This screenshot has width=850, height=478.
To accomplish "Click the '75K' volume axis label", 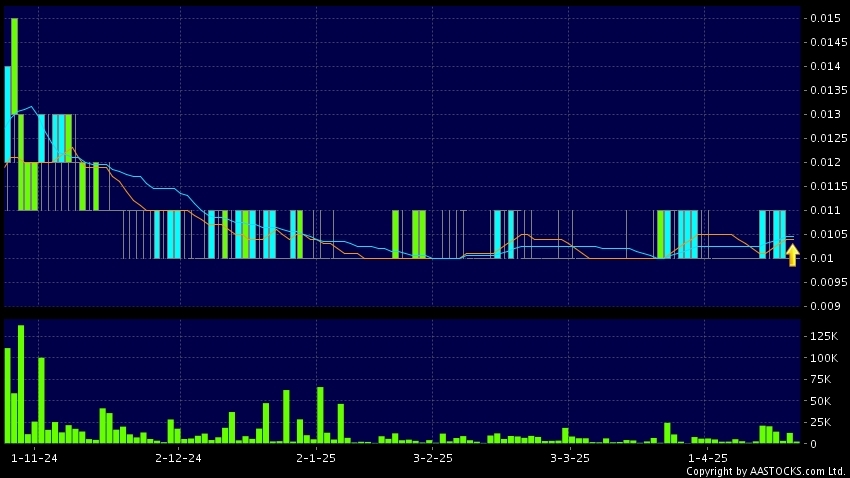I will coord(821,379).
